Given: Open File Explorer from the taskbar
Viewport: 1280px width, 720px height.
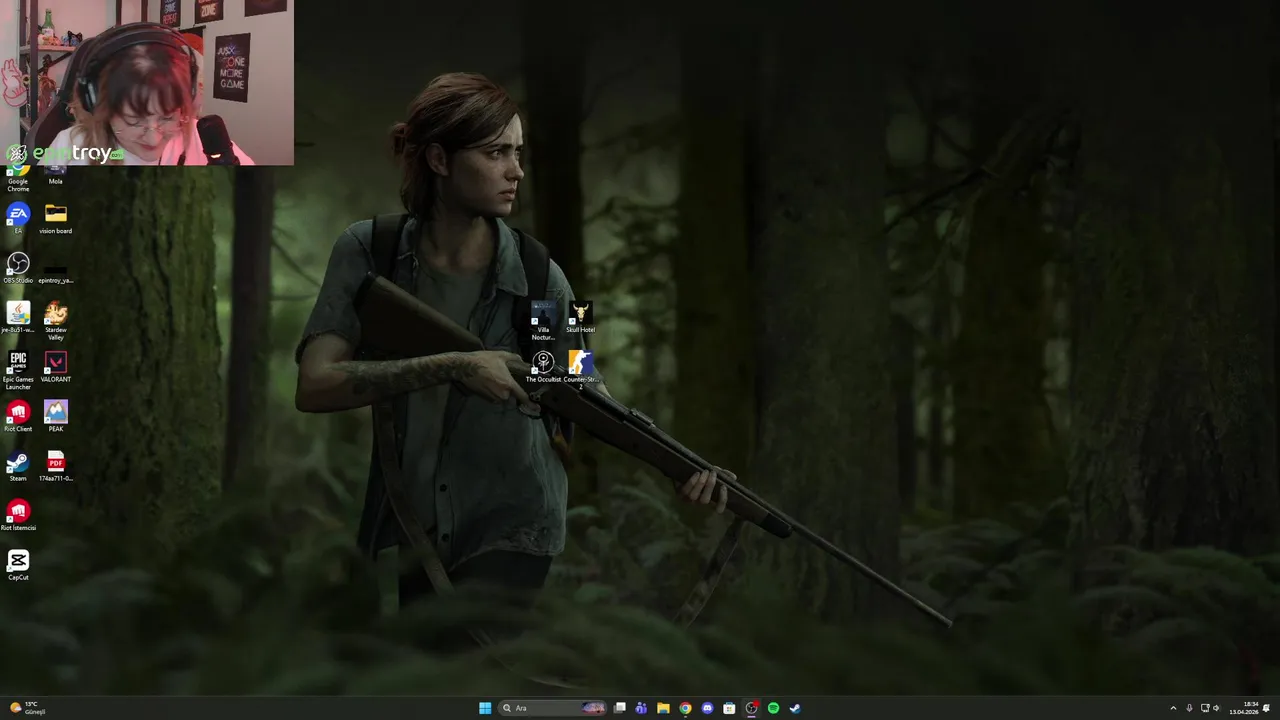Looking at the screenshot, I should [x=663, y=708].
